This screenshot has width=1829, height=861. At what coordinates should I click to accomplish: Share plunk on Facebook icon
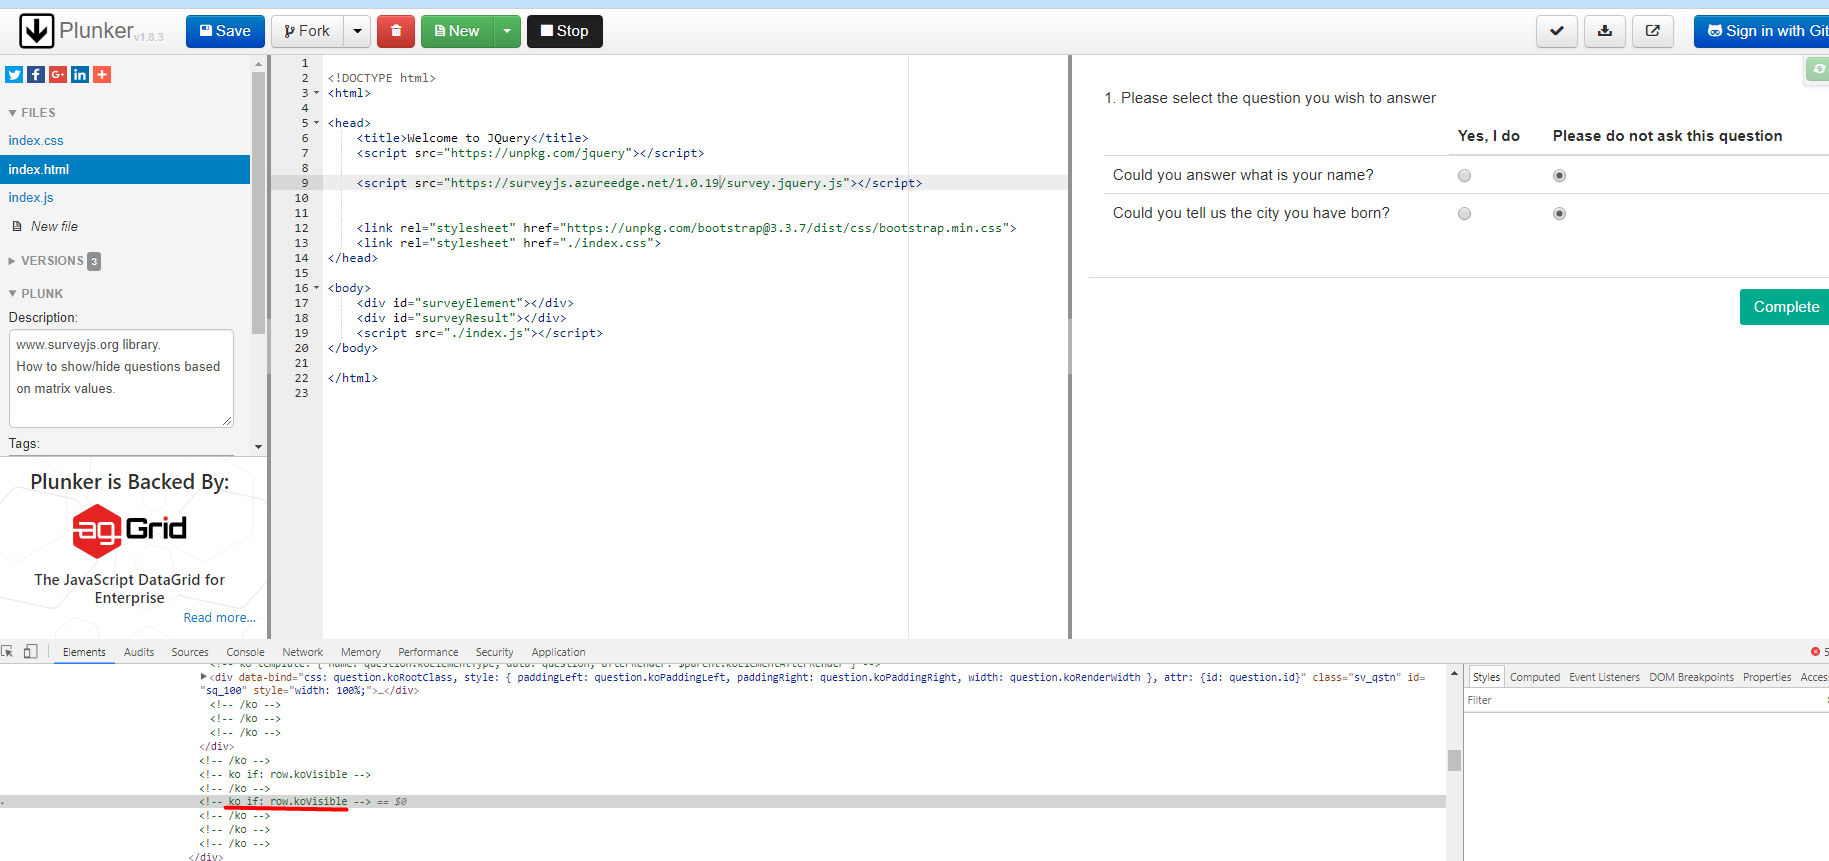pyautogui.click(x=36, y=74)
